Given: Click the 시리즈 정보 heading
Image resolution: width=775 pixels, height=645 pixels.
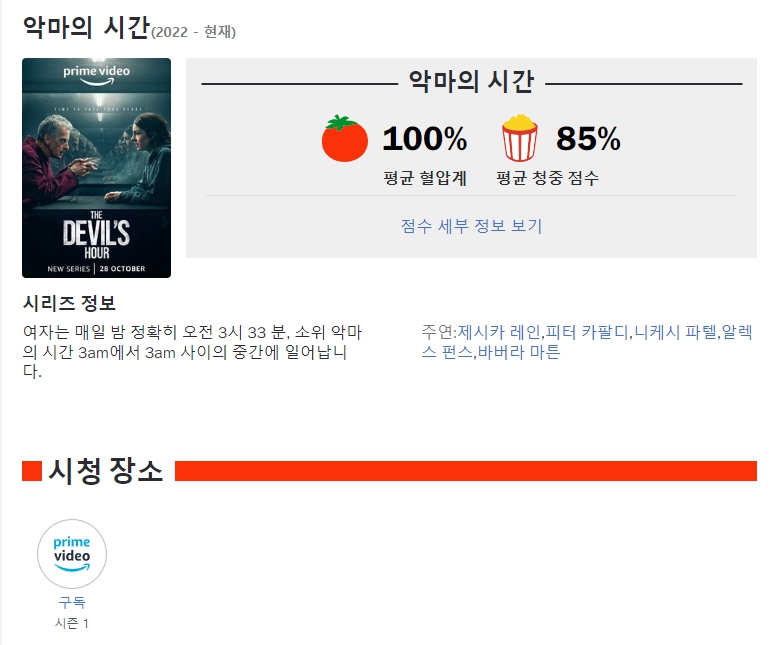Looking at the screenshot, I should (69, 303).
